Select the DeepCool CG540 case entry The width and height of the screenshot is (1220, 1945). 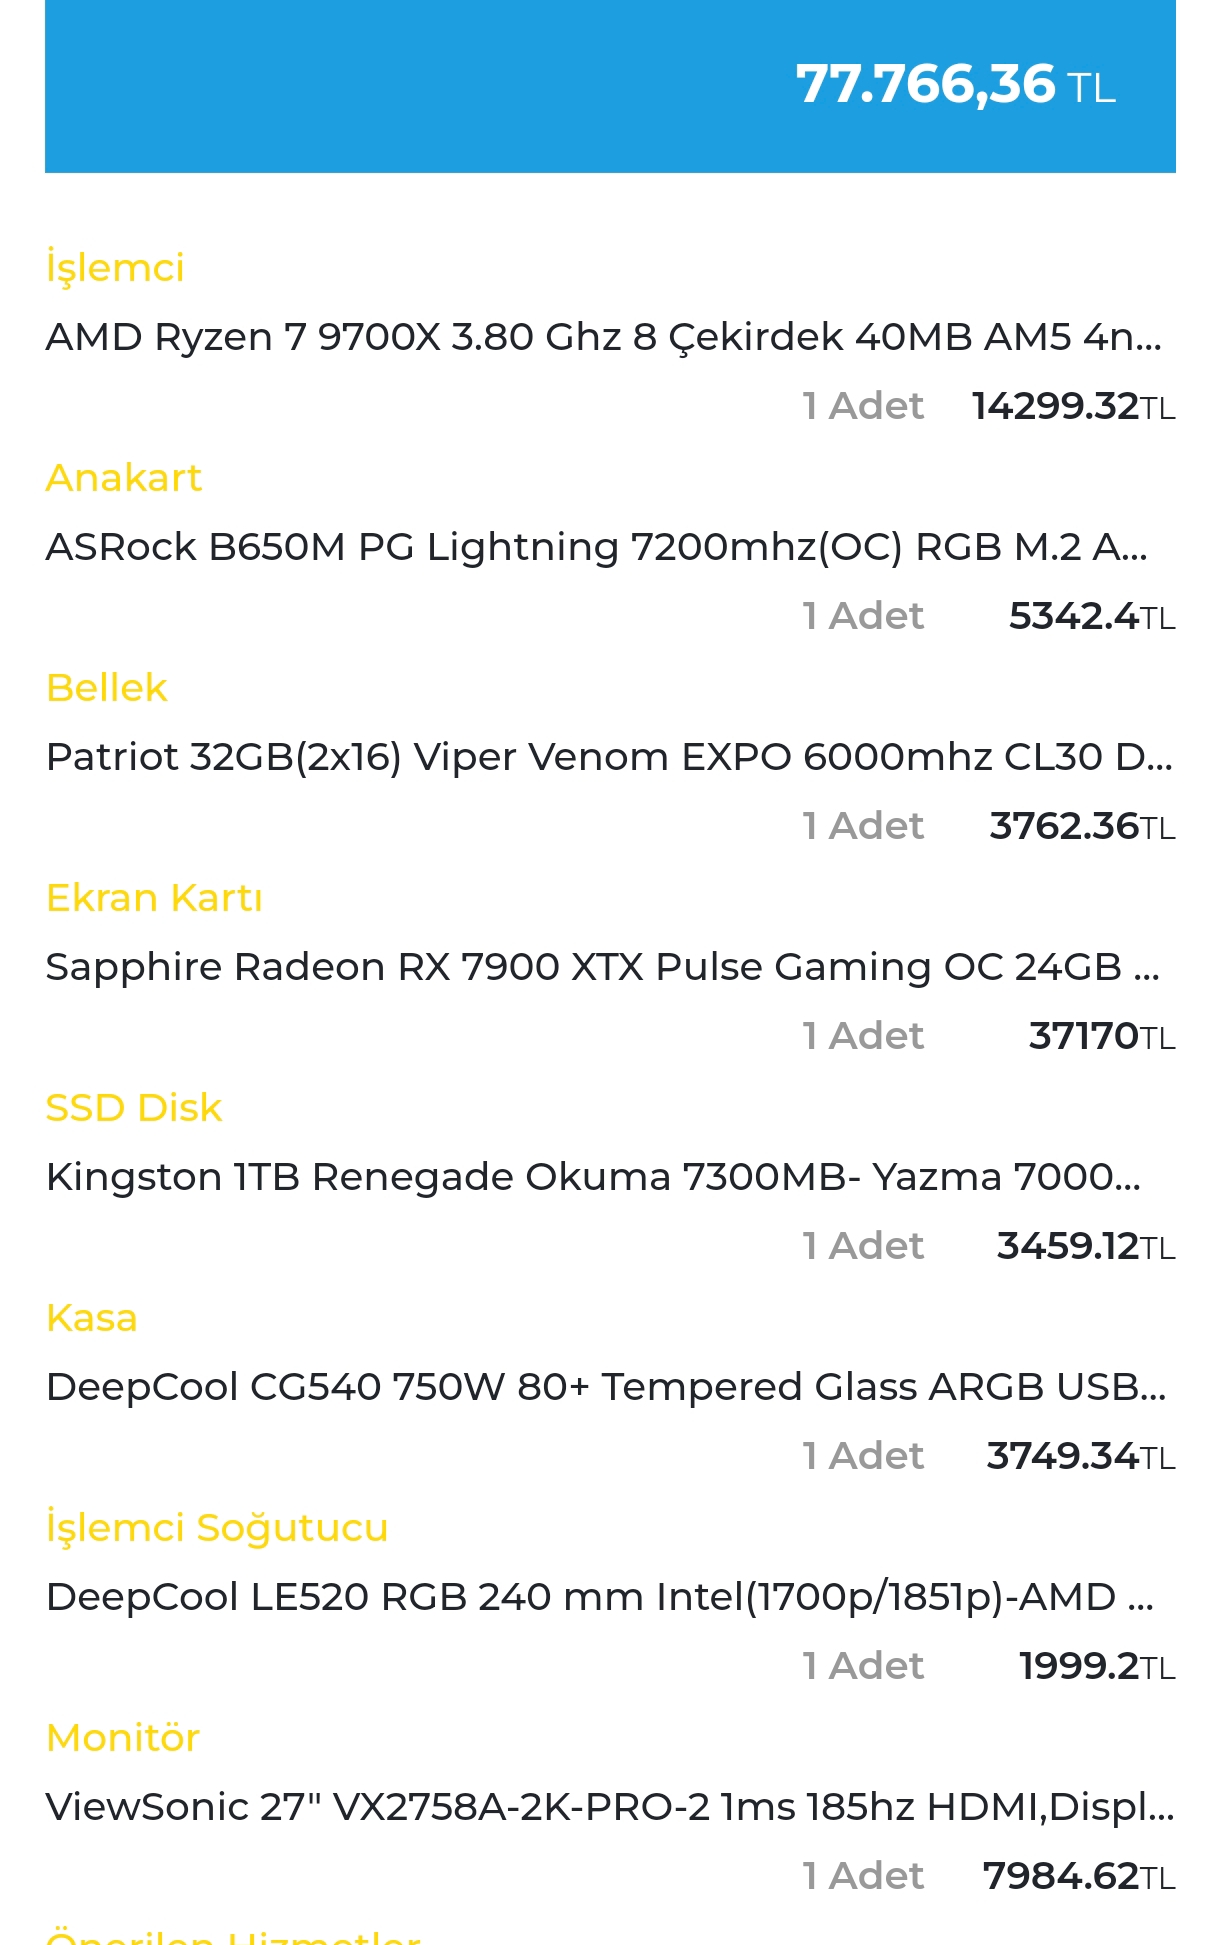pyautogui.click(x=606, y=1388)
